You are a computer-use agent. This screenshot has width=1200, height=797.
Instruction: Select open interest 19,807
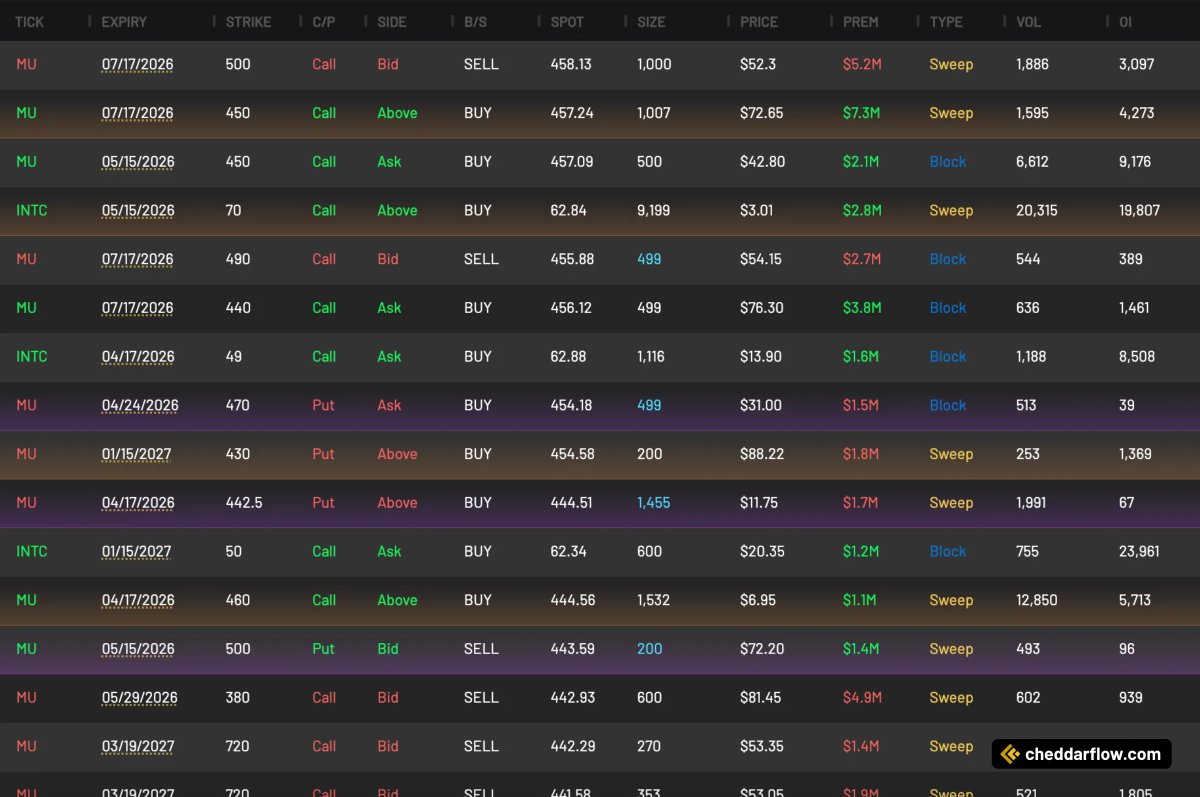(1140, 210)
